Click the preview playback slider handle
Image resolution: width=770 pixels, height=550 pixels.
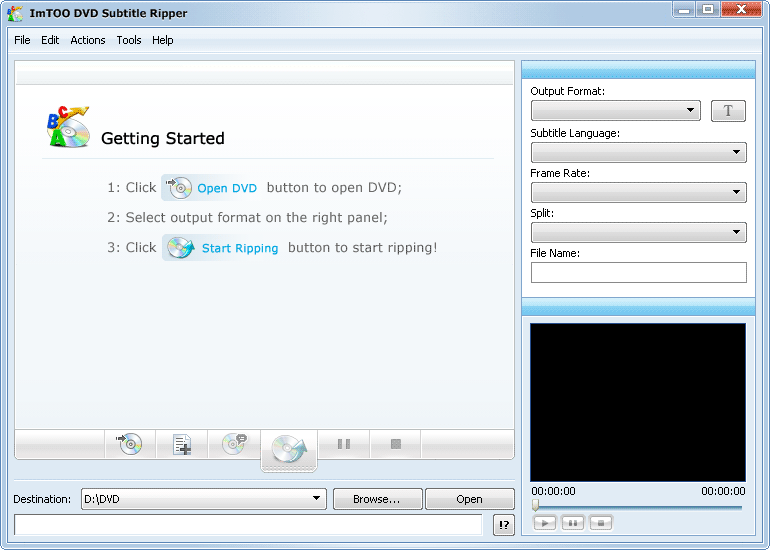536,505
